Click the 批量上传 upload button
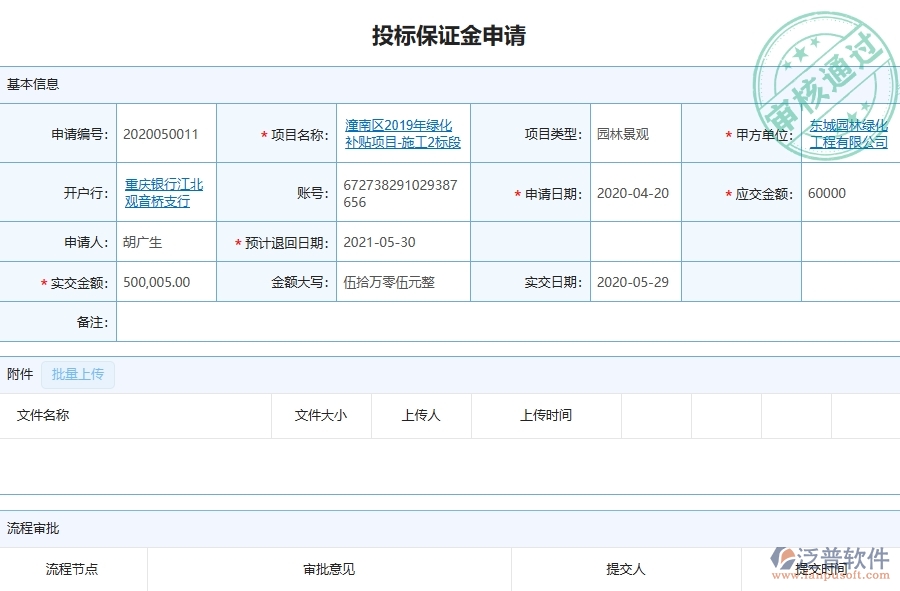Image resolution: width=900 pixels, height=591 pixels. (78, 374)
